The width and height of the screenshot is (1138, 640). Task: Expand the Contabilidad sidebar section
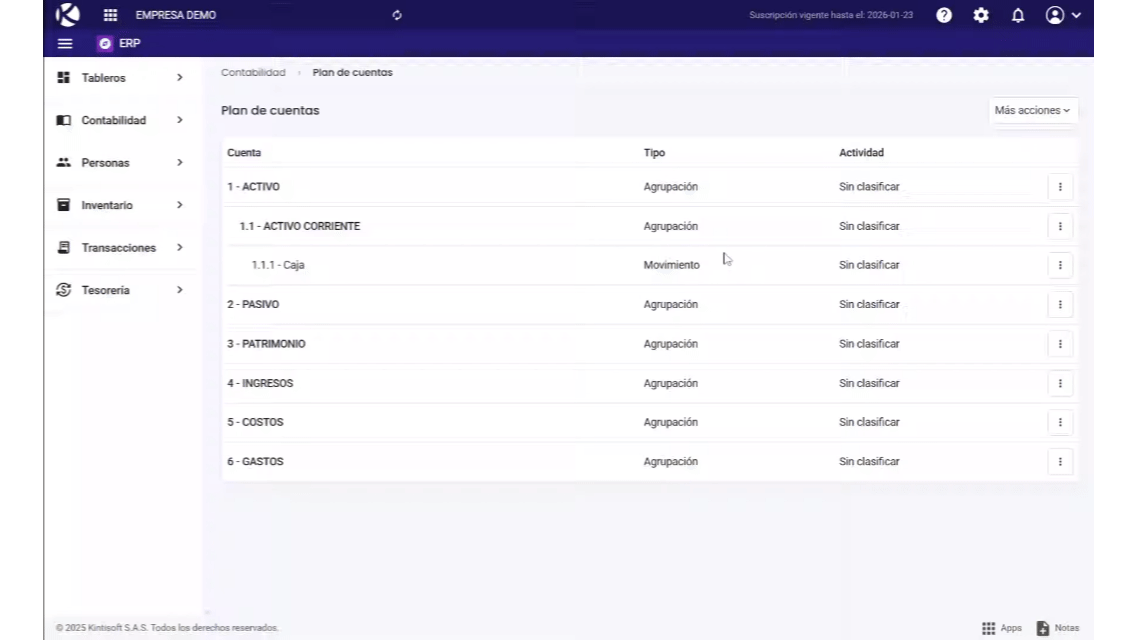click(x=120, y=120)
